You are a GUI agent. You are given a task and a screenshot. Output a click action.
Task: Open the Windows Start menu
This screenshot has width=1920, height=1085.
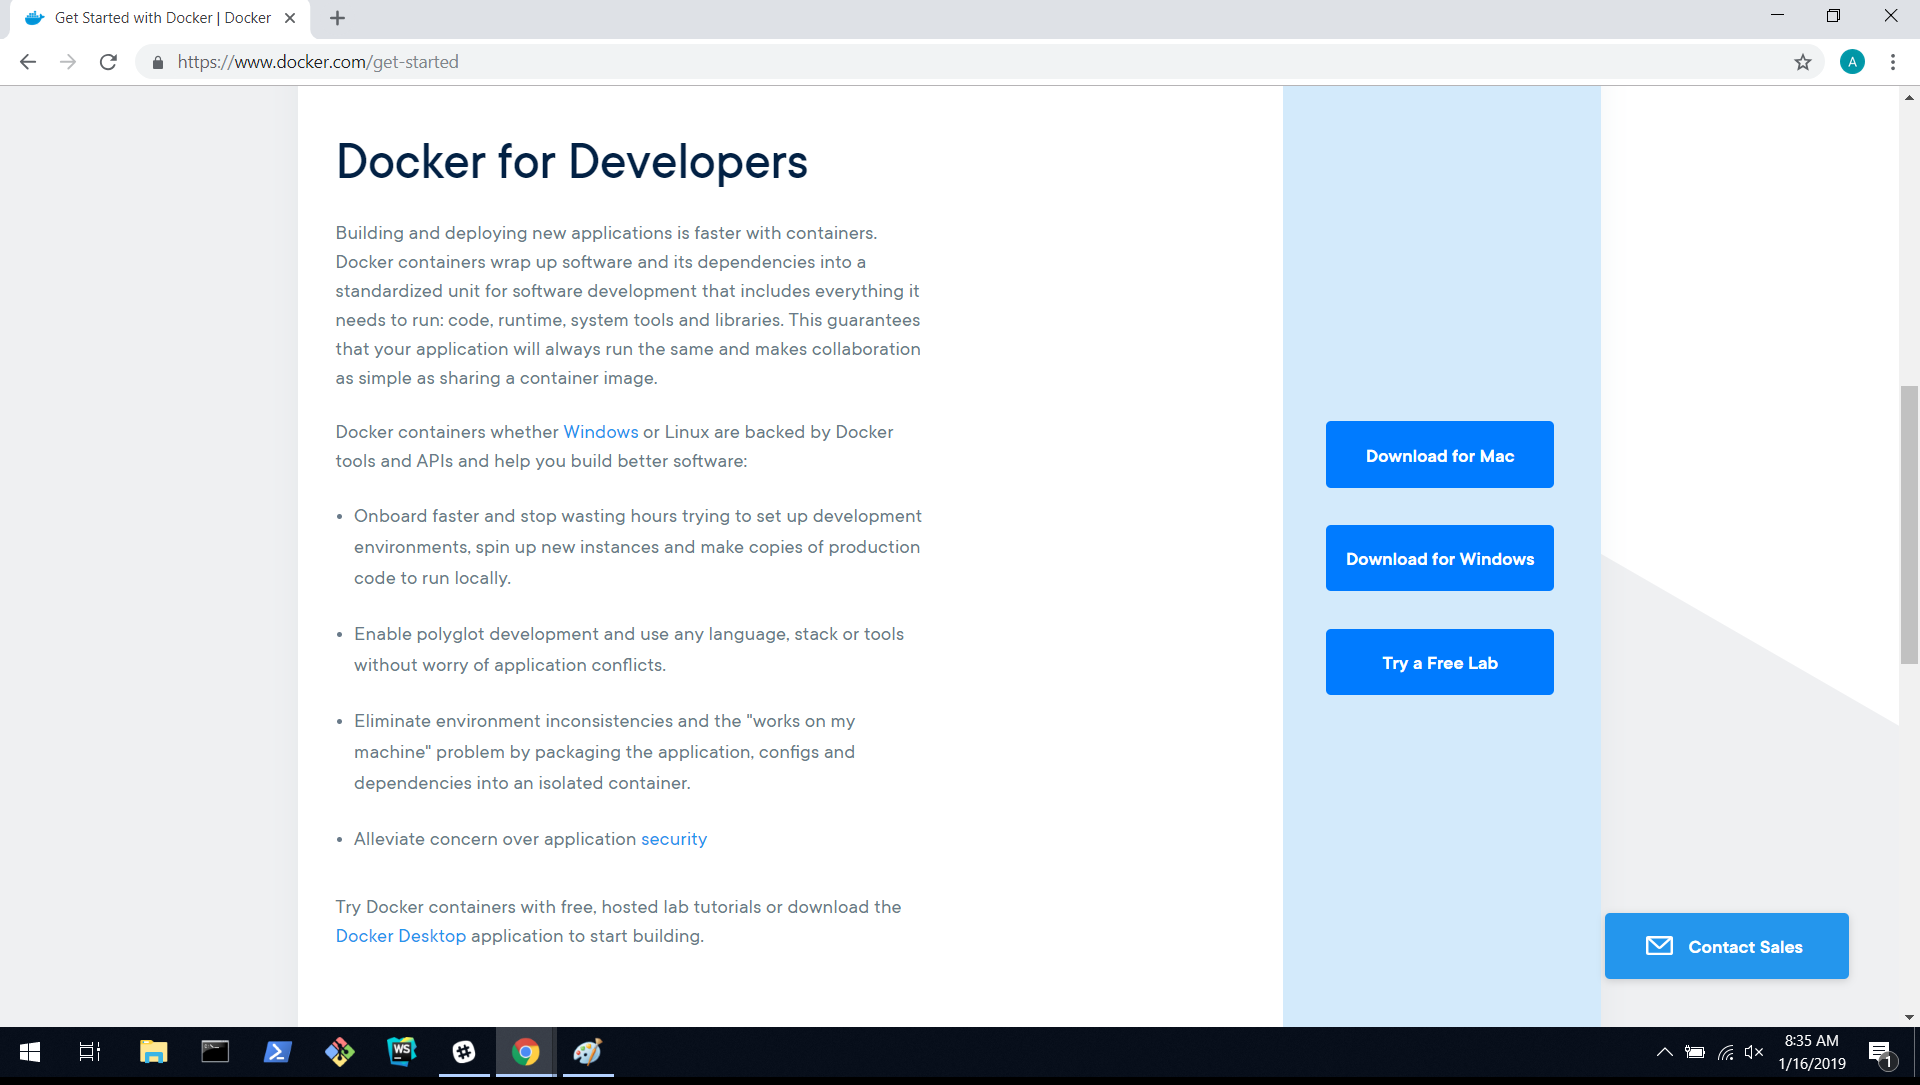(x=30, y=1052)
